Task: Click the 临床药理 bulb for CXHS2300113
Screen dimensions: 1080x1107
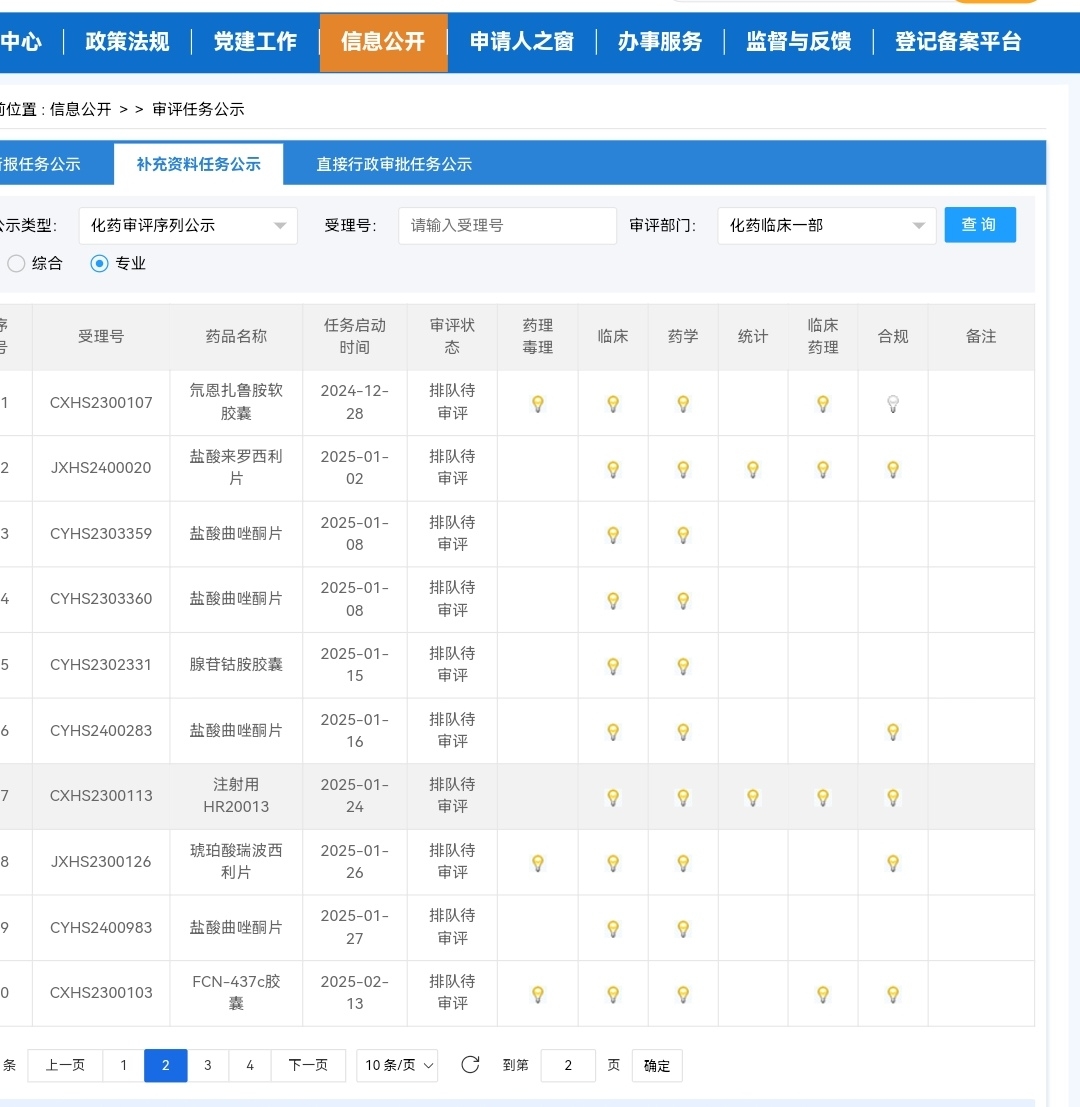Action: tap(823, 797)
